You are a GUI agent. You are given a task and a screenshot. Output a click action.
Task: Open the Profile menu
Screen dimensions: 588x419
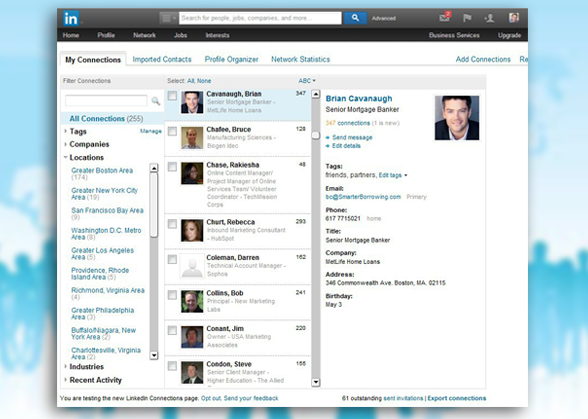coord(106,35)
